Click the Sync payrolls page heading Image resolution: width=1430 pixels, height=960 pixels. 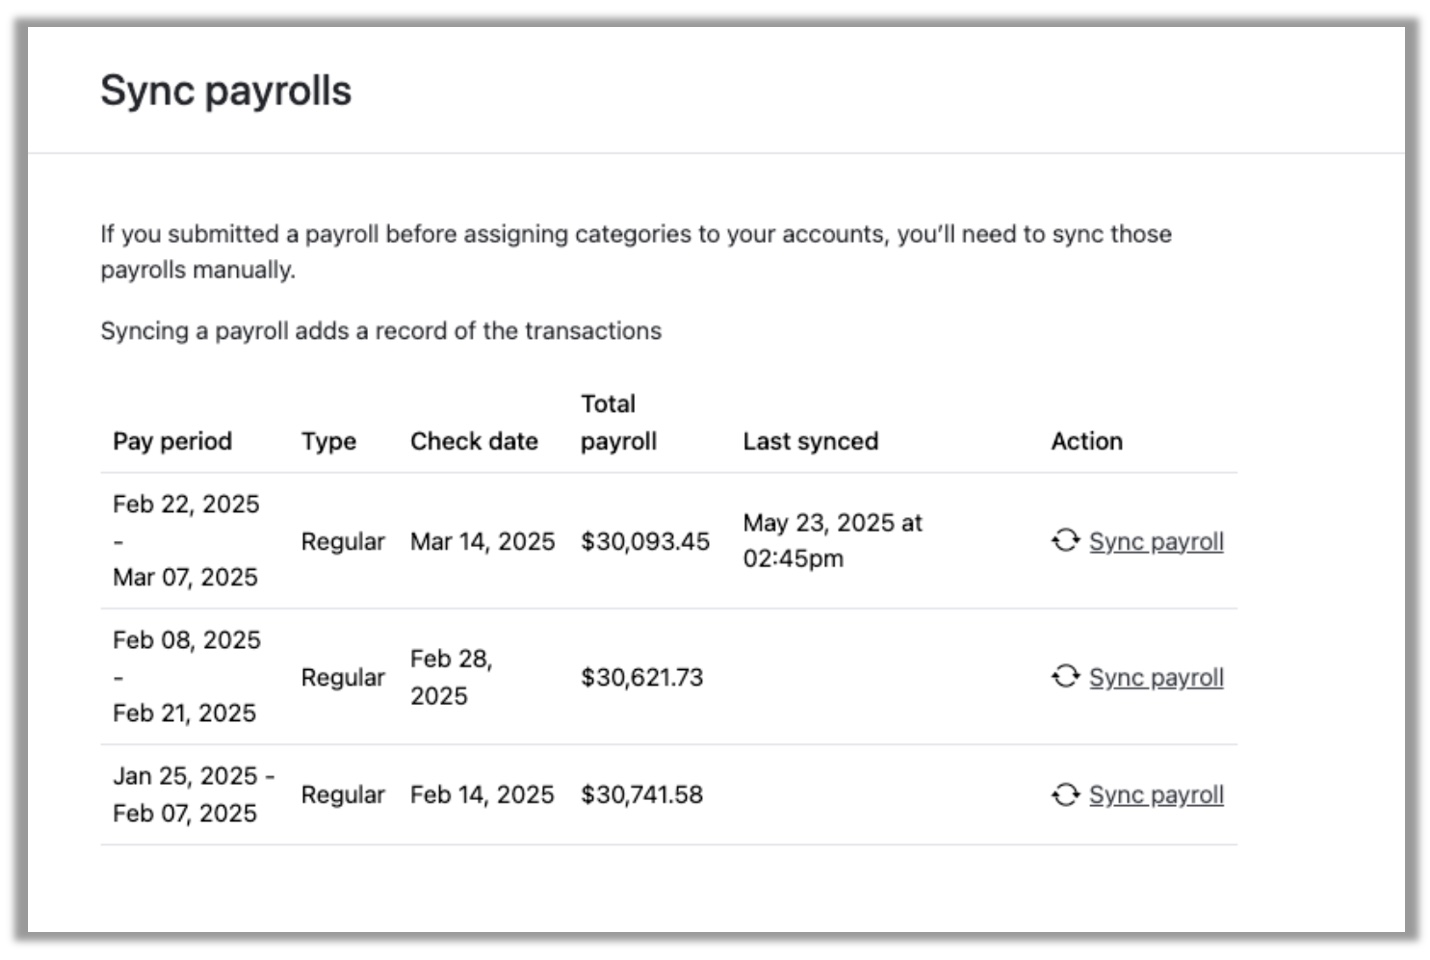click(x=226, y=91)
